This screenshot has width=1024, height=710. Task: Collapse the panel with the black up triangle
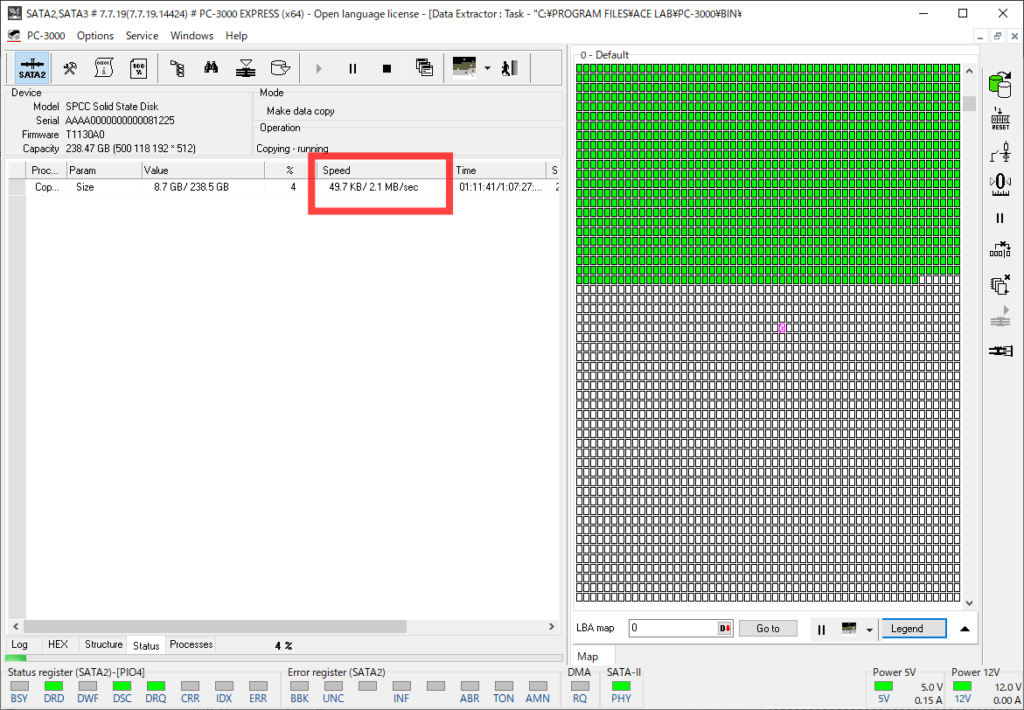pos(965,628)
